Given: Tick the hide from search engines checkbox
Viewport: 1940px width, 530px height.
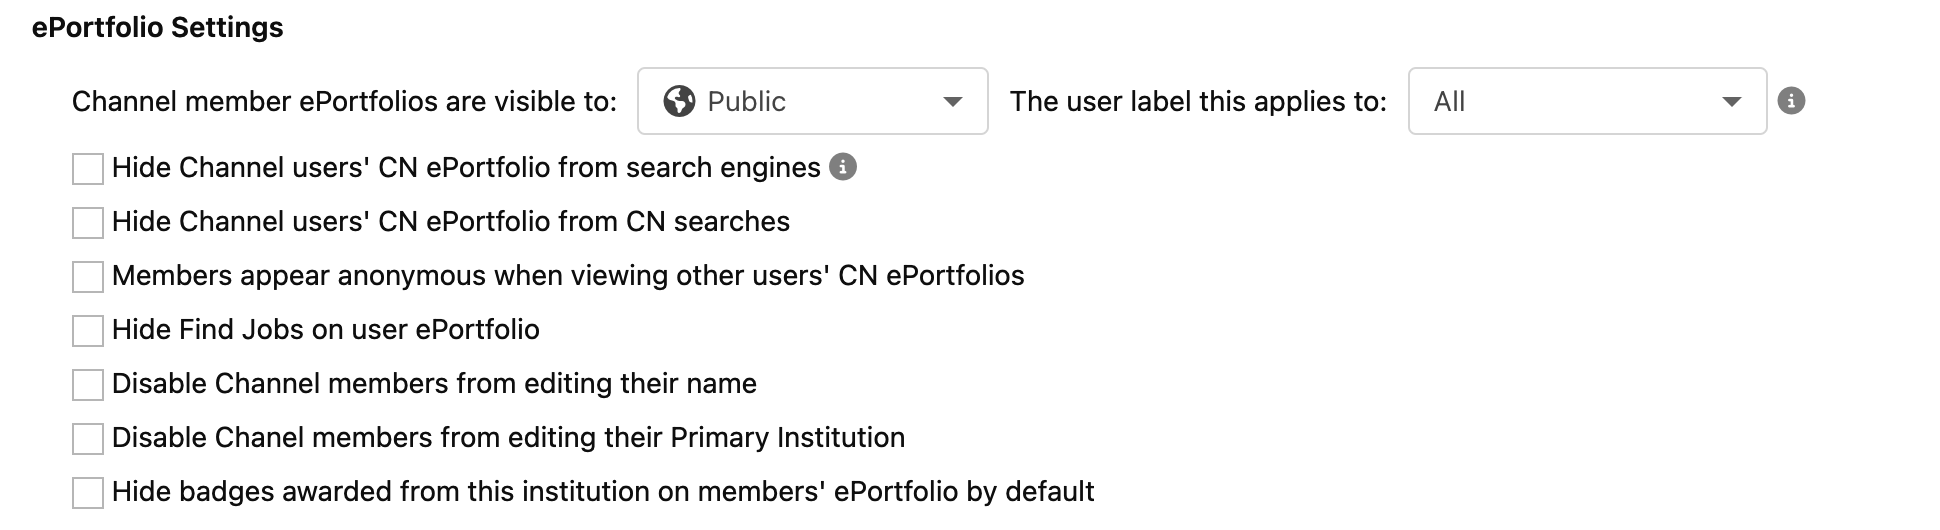Looking at the screenshot, I should 88,169.
